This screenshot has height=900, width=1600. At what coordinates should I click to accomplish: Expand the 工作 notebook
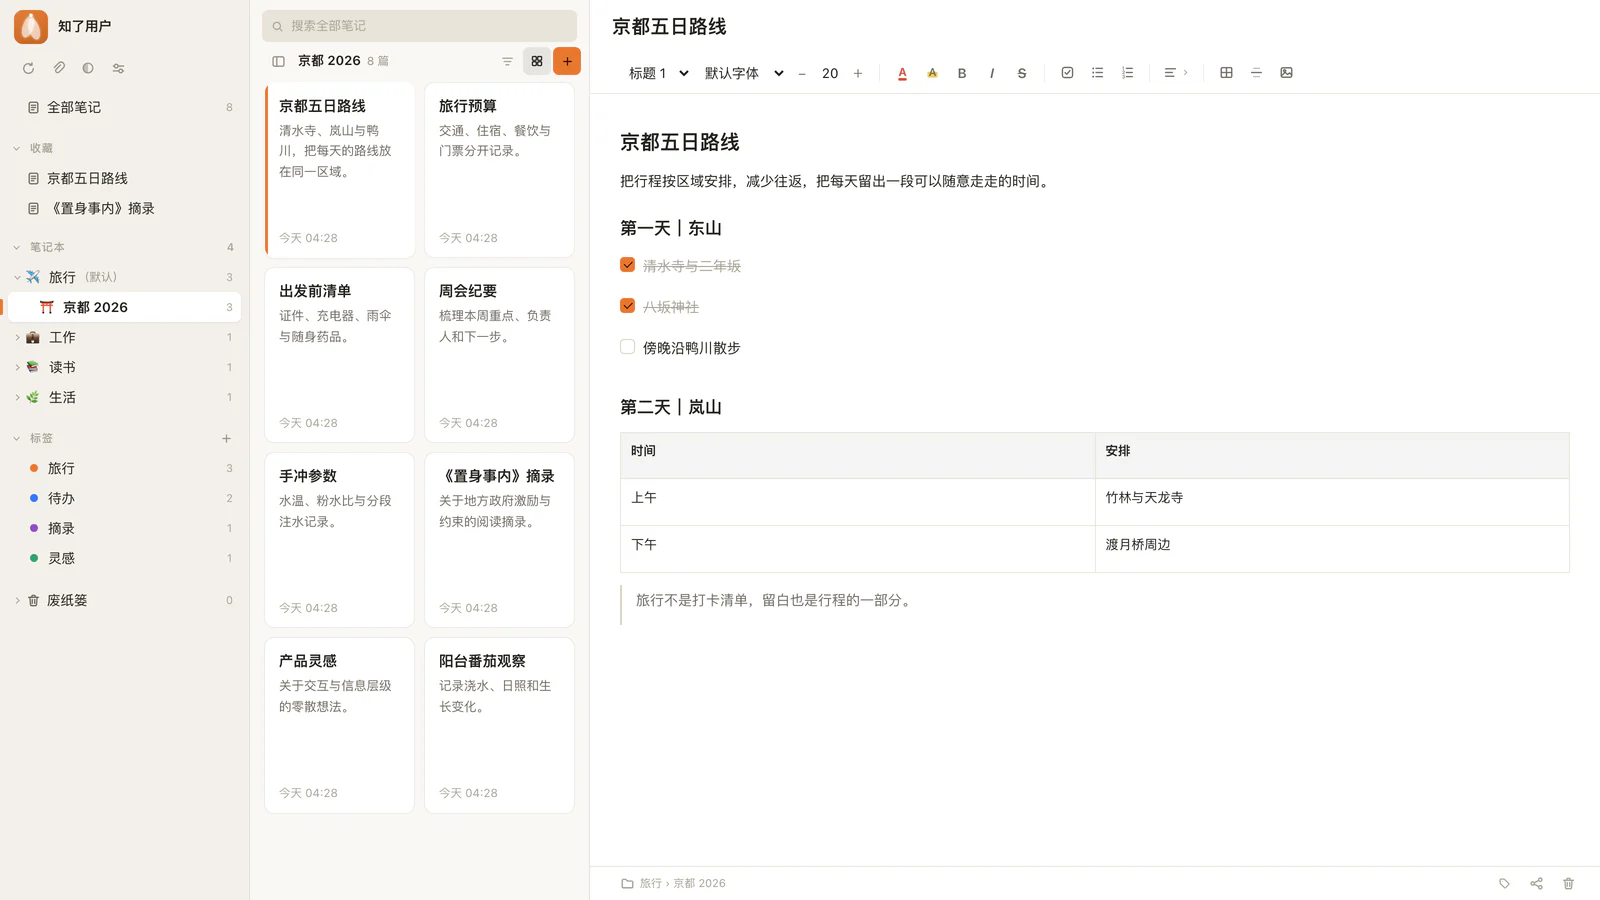(17, 337)
